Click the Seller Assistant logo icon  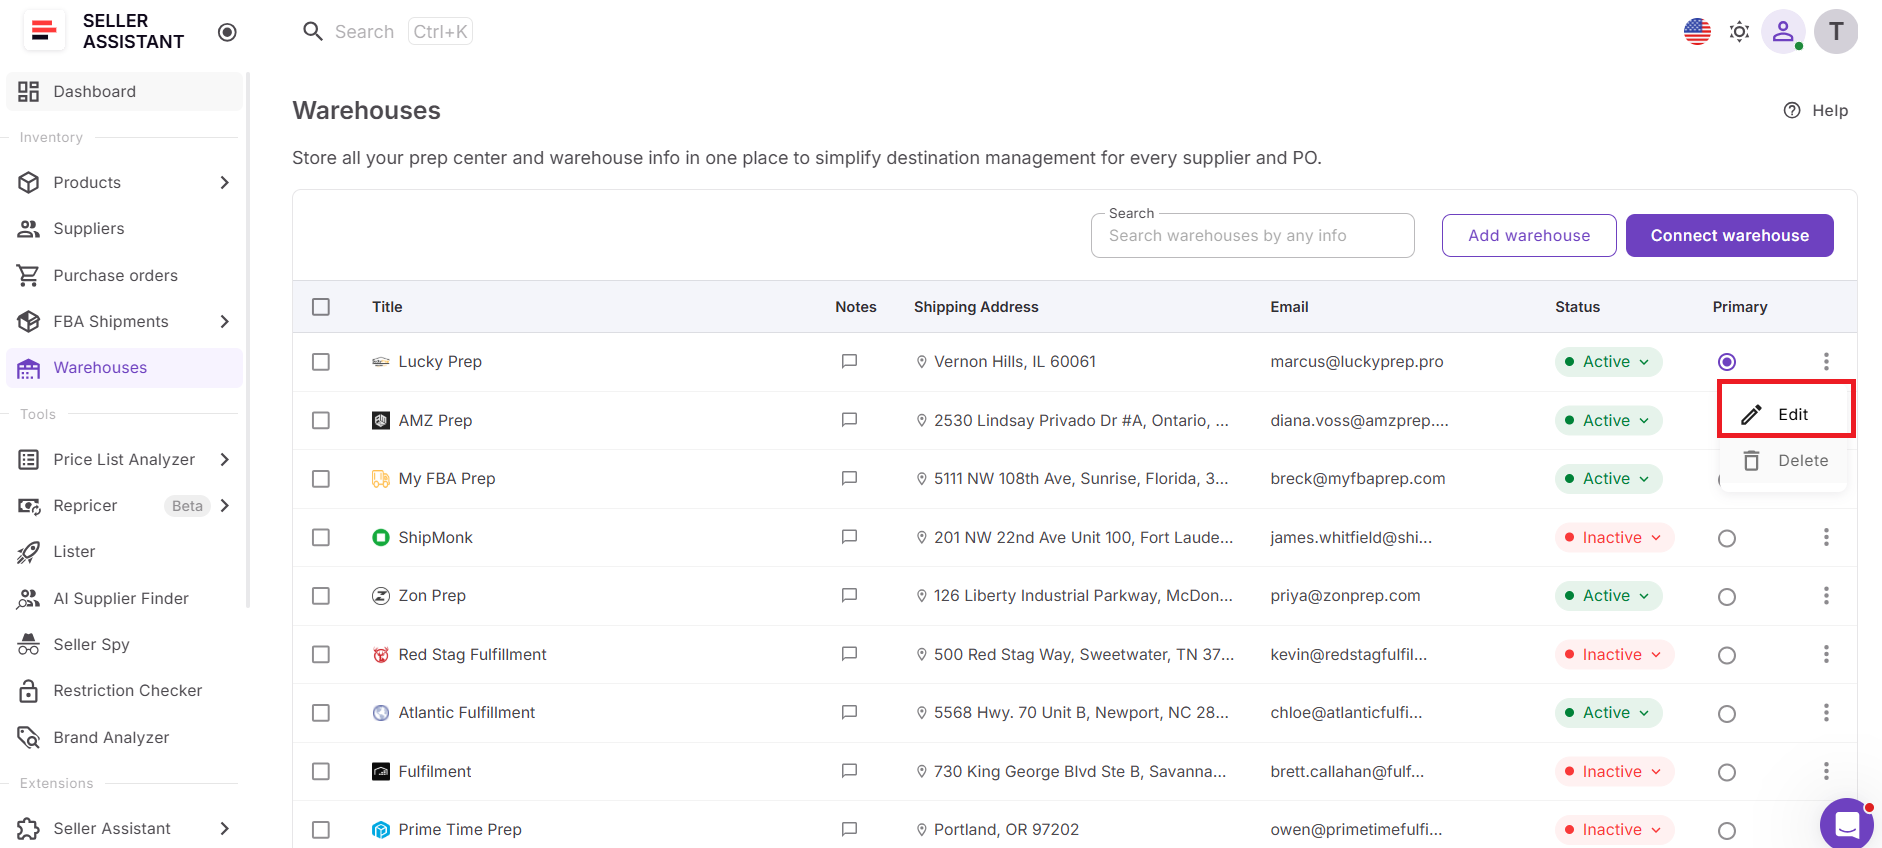(43, 31)
